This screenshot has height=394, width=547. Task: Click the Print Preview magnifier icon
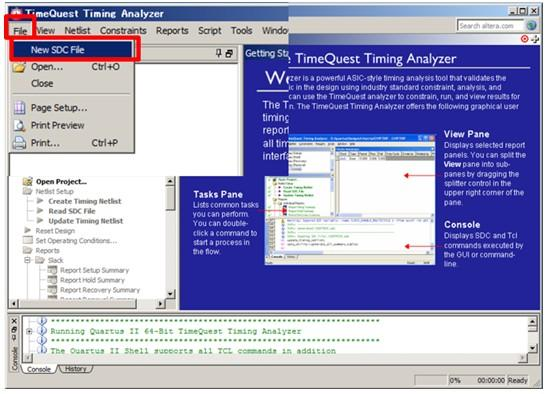point(20,125)
